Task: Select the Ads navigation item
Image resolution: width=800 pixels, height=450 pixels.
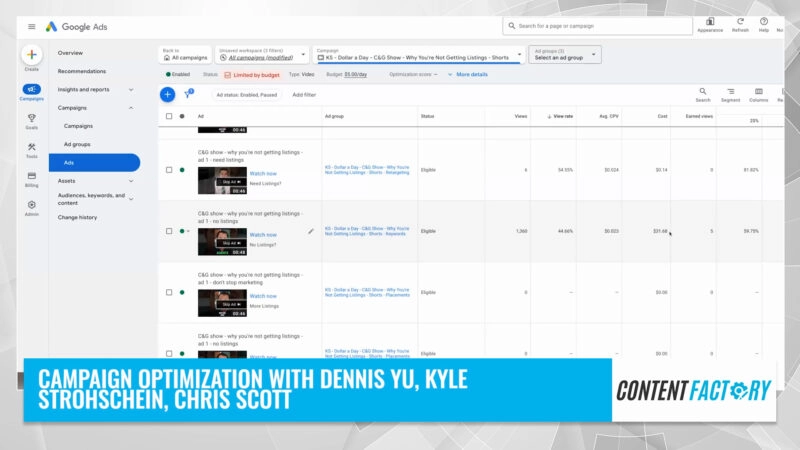Action: (x=94, y=163)
